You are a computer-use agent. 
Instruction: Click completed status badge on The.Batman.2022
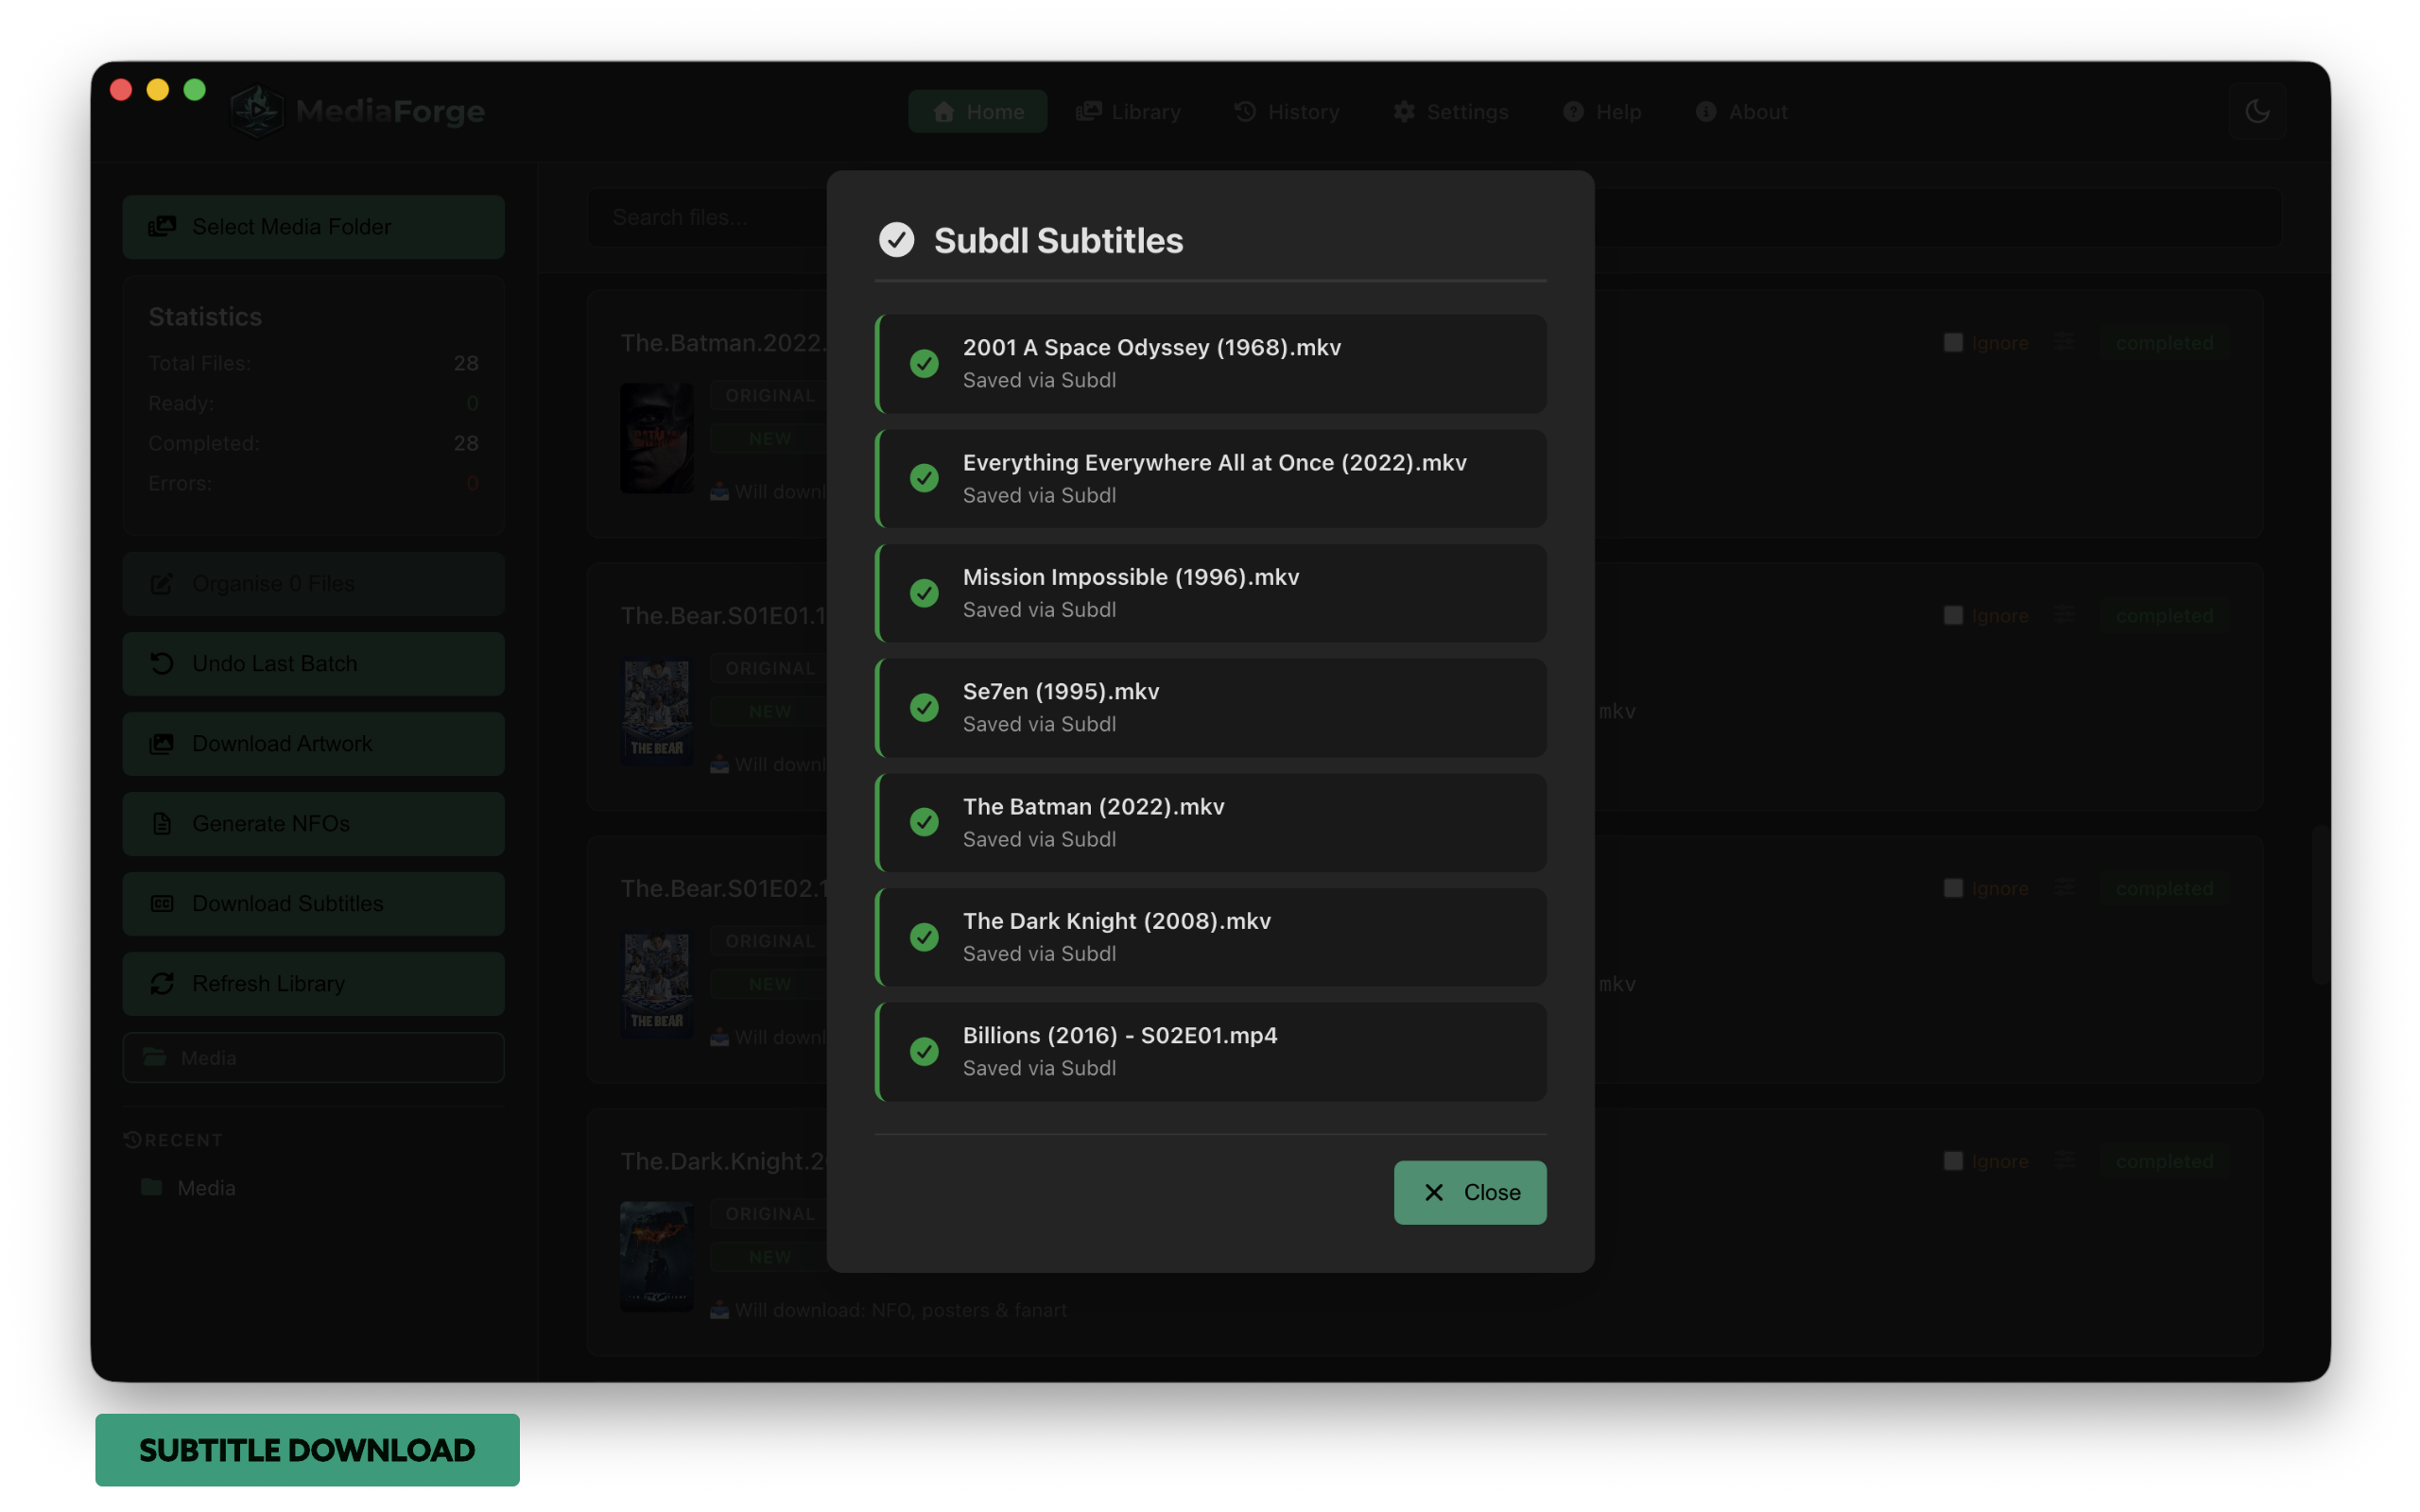pos(2163,342)
